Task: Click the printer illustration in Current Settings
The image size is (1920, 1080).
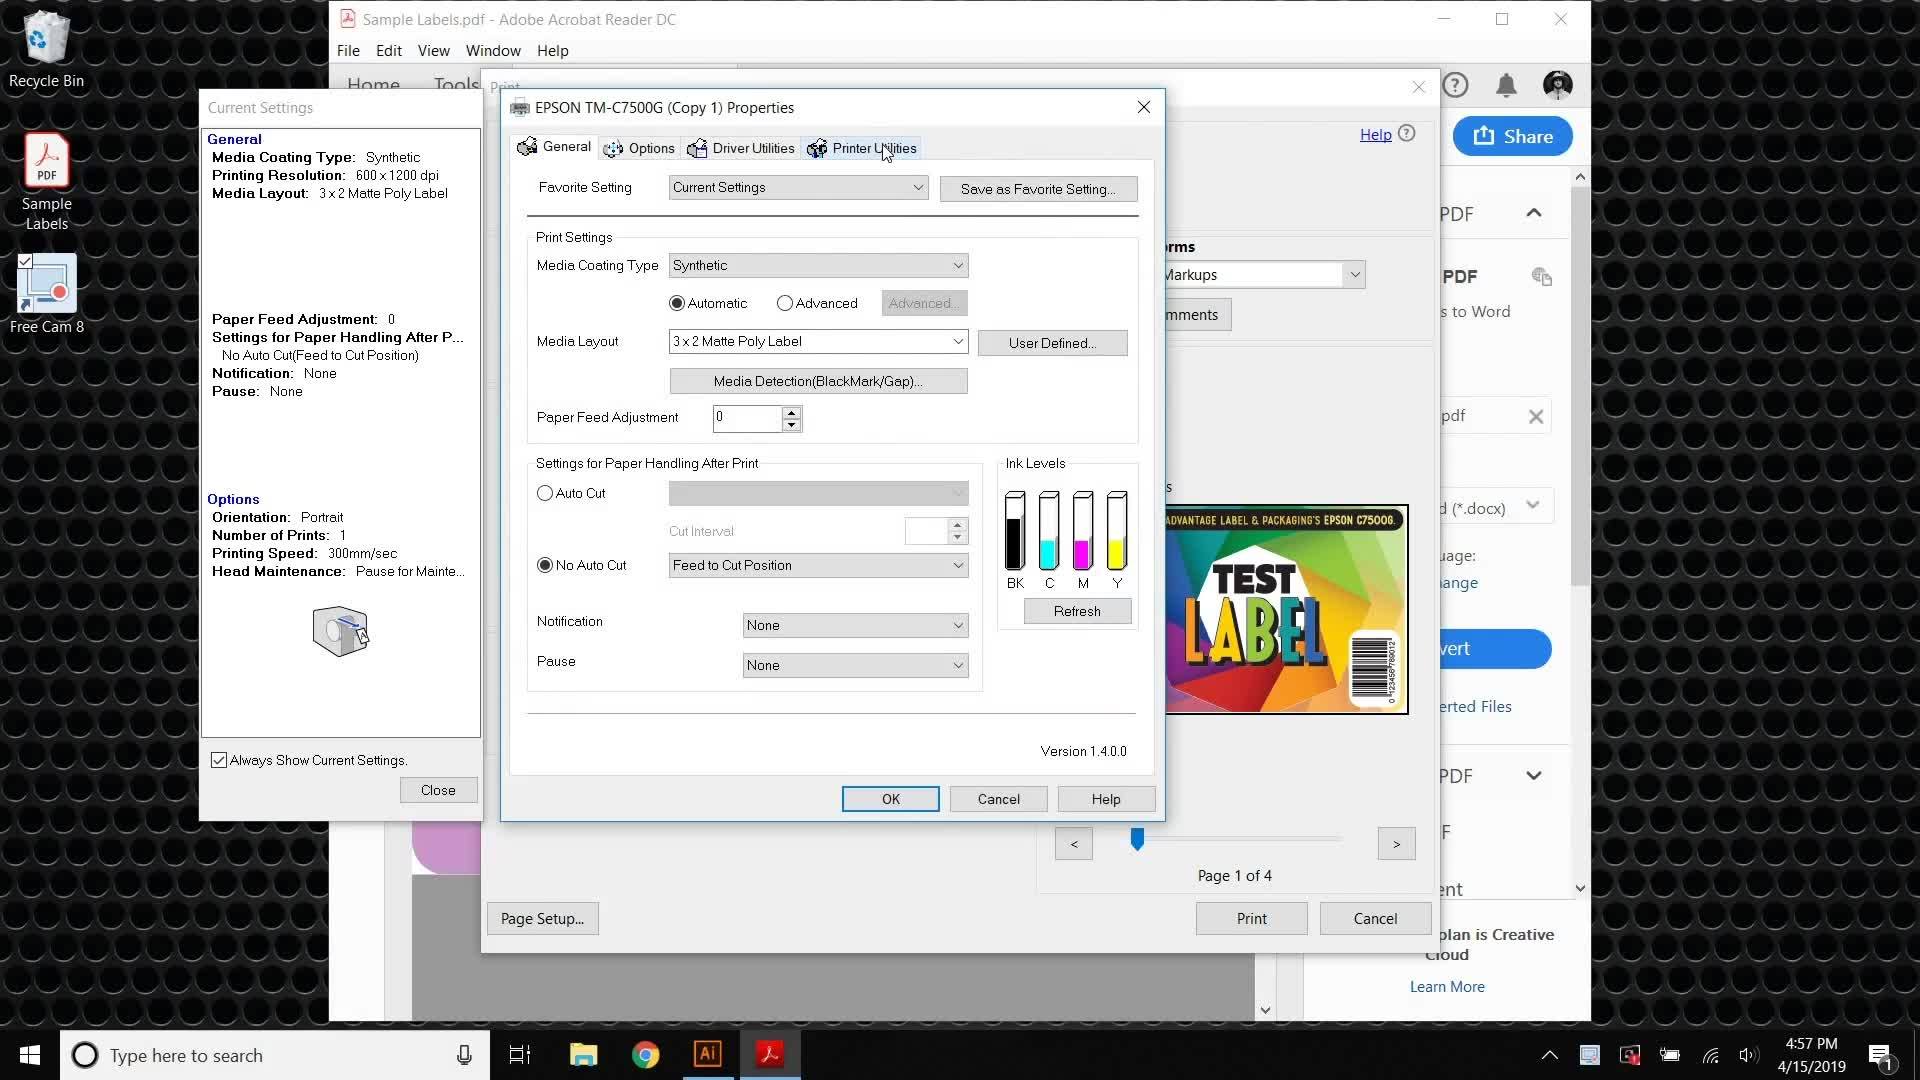Action: pyautogui.click(x=340, y=631)
